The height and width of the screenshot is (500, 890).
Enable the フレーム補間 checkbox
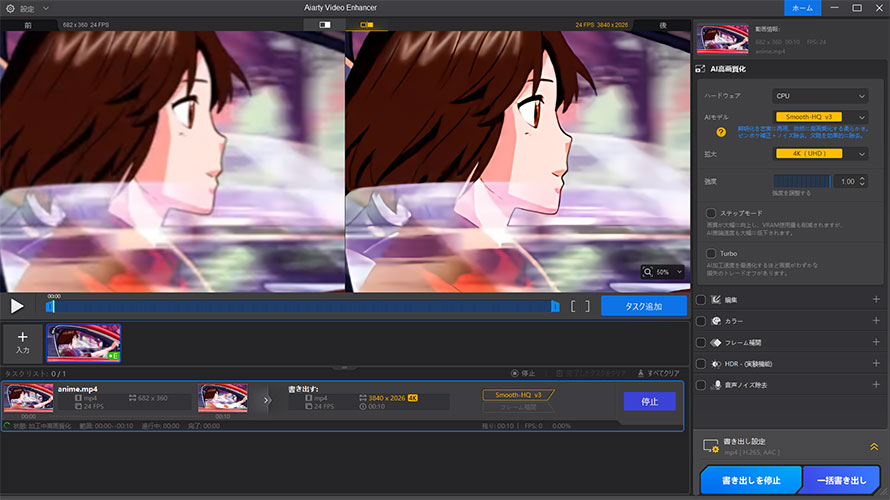coord(701,343)
